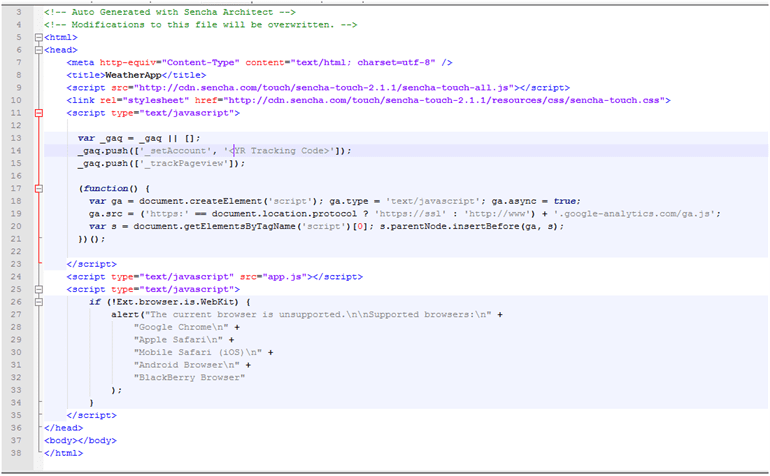Click the meta http-equiv Content-Type line

pos(259,62)
